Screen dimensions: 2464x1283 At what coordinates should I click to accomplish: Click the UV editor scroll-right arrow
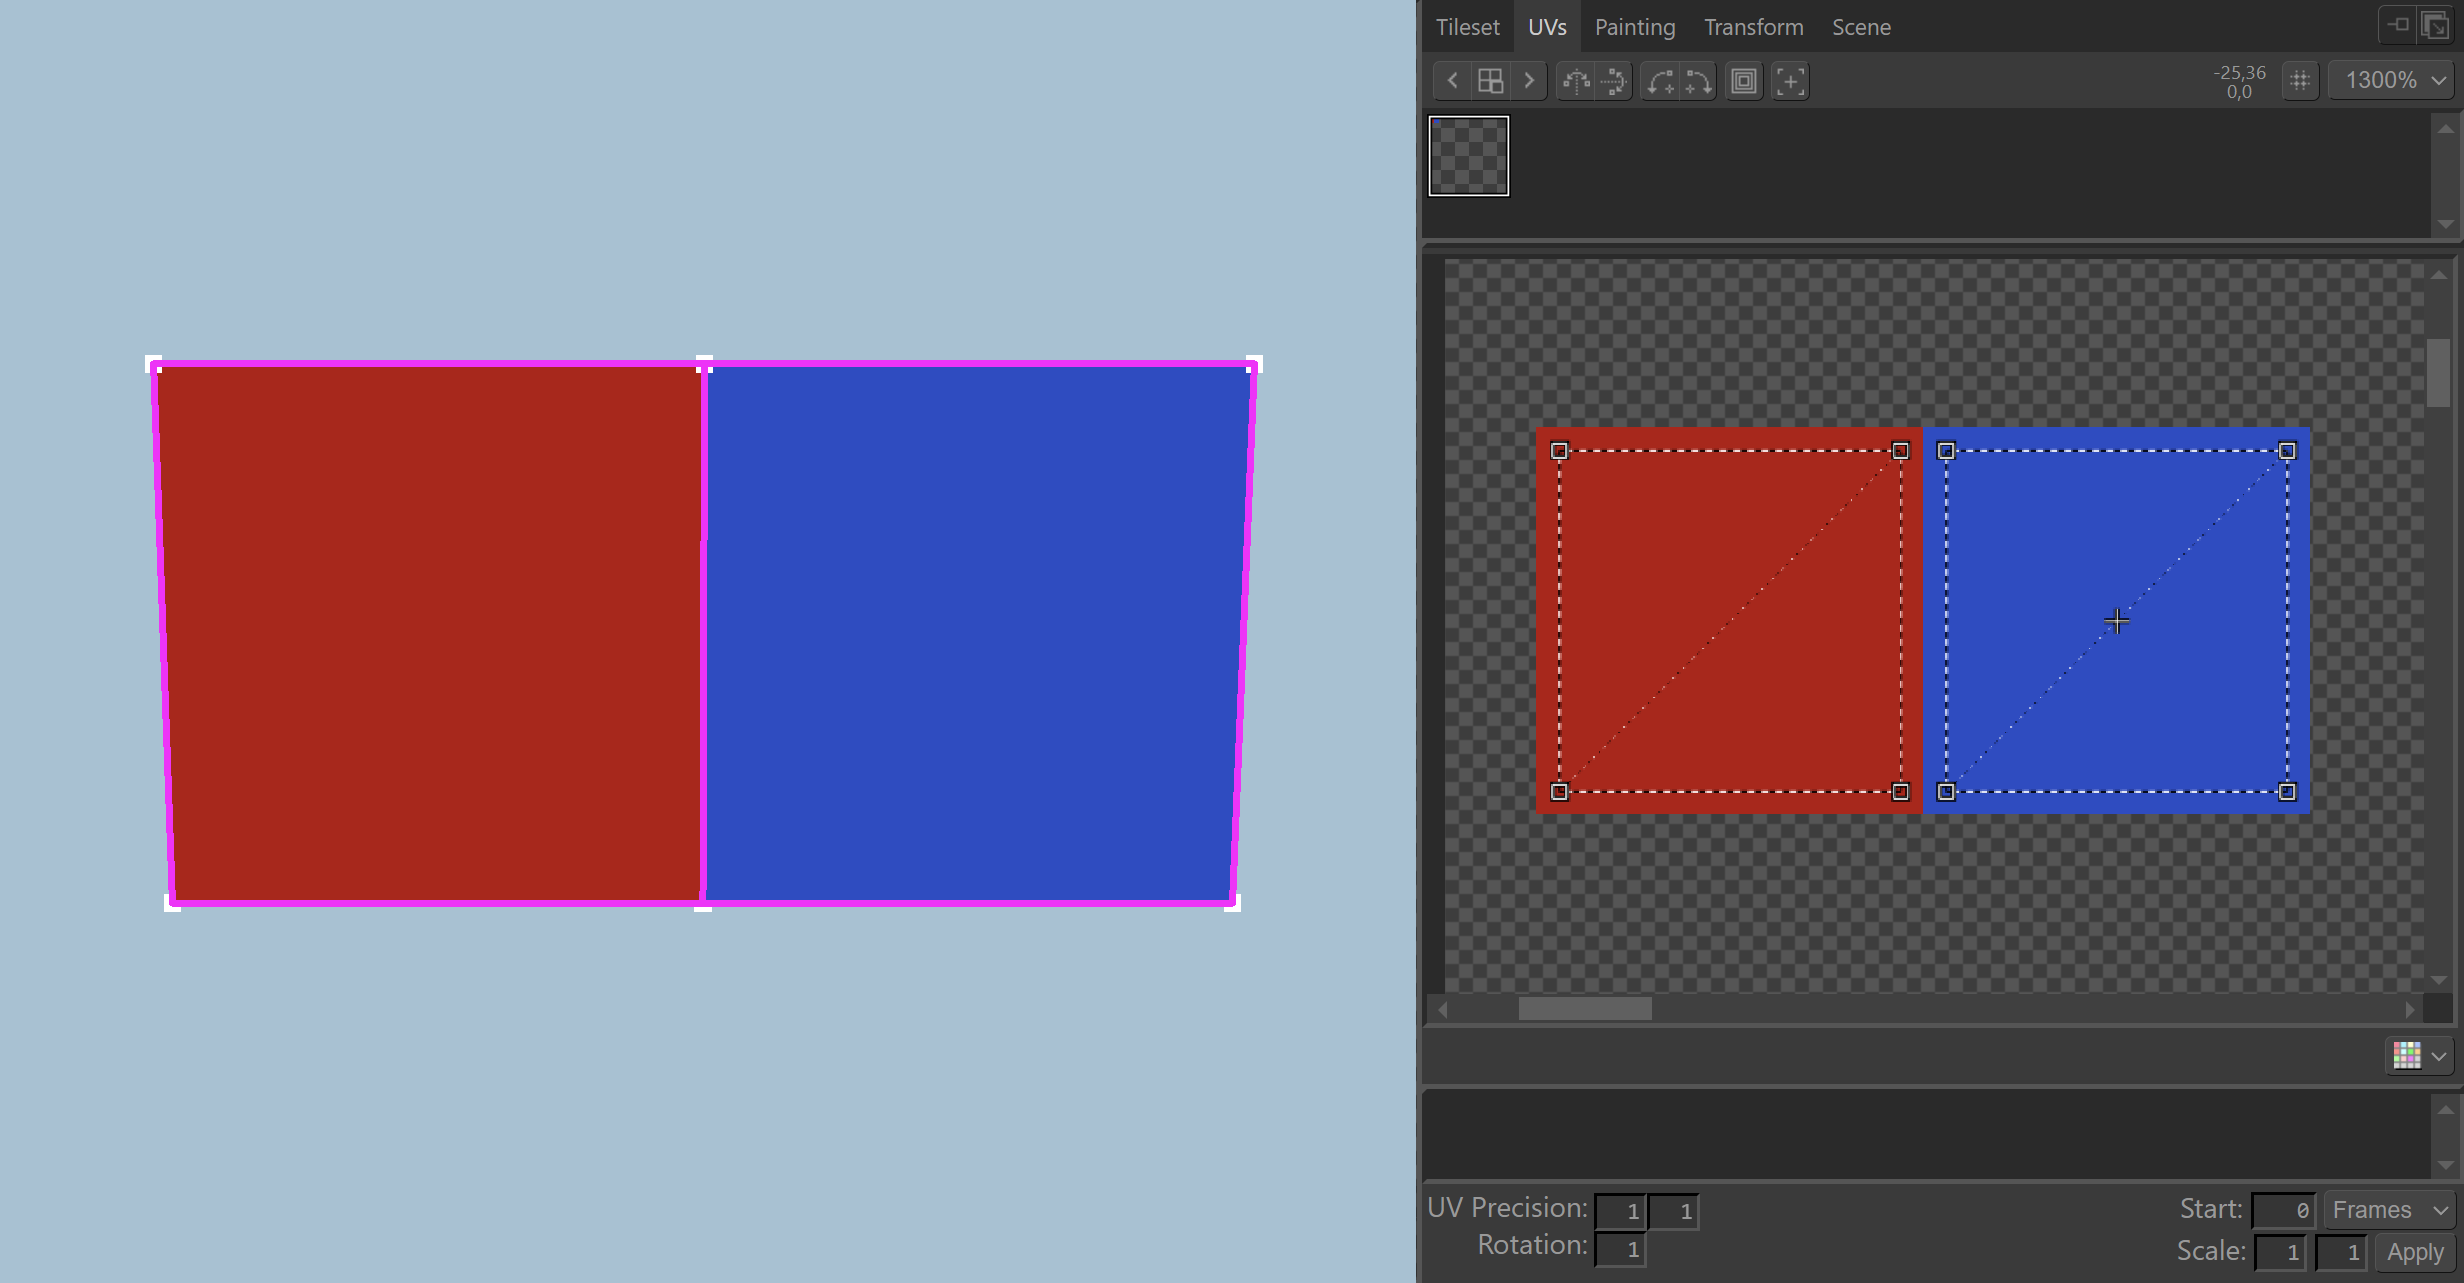point(2410,1010)
